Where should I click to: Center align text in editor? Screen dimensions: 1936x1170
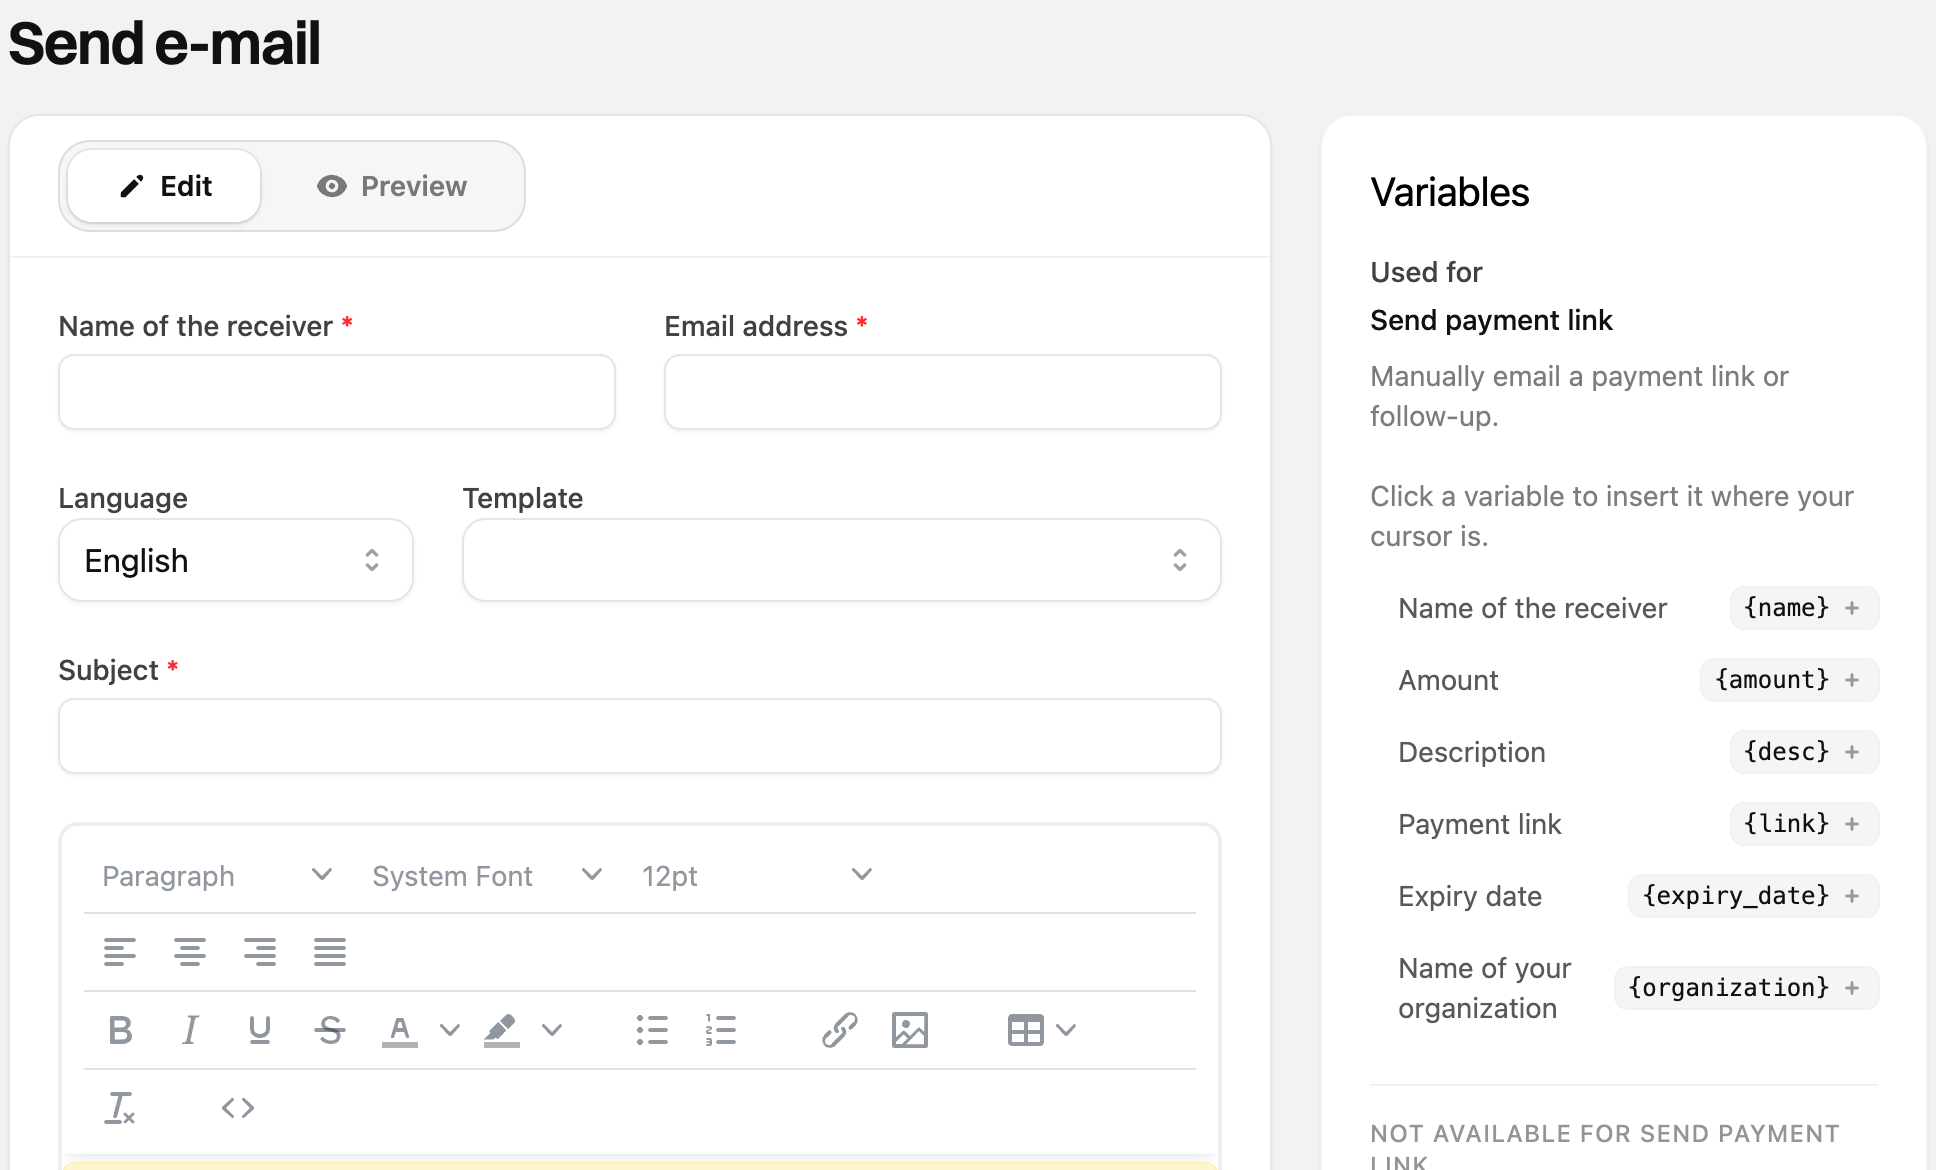point(190,952)
